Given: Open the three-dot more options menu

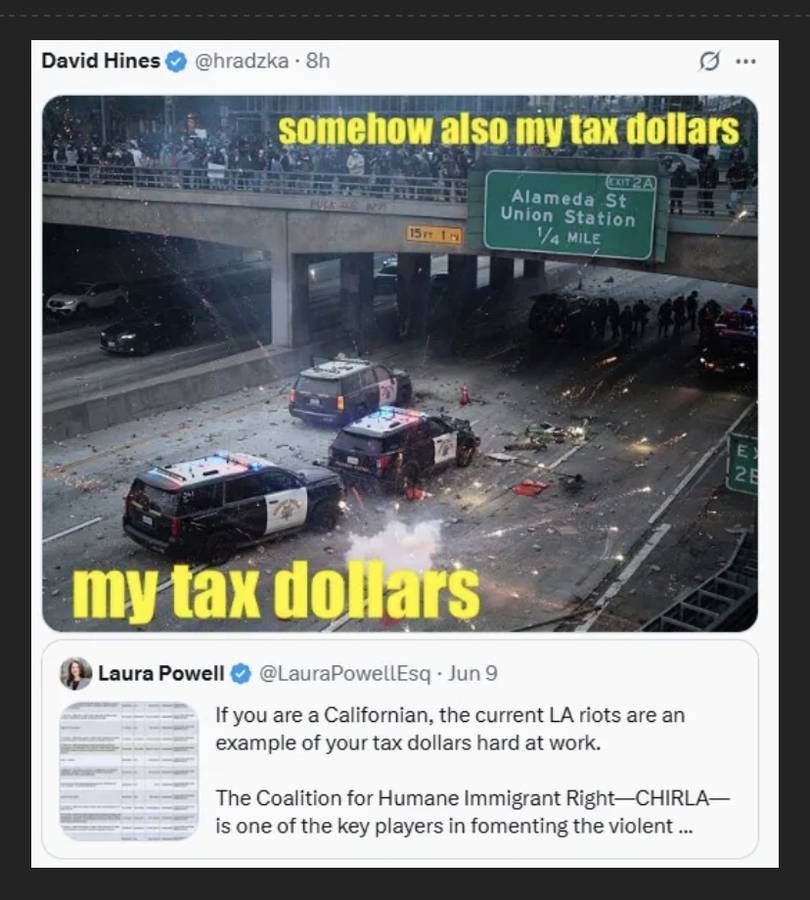Looking at the screenshot, I should [746, 61].
